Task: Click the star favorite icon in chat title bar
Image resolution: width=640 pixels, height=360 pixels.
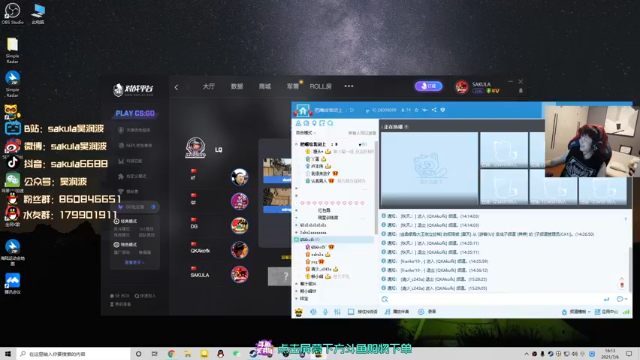Action: [x=416, y=110]
